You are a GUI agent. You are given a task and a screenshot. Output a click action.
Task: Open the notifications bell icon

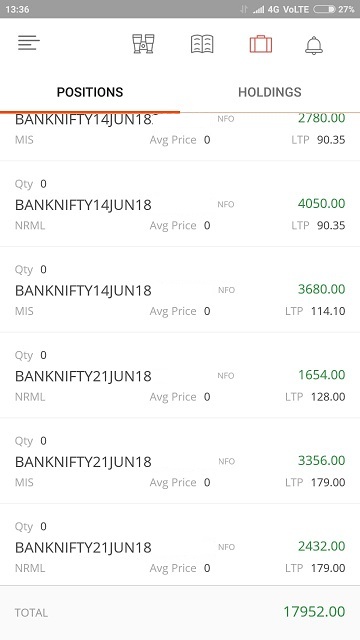(x=314, y=44)
